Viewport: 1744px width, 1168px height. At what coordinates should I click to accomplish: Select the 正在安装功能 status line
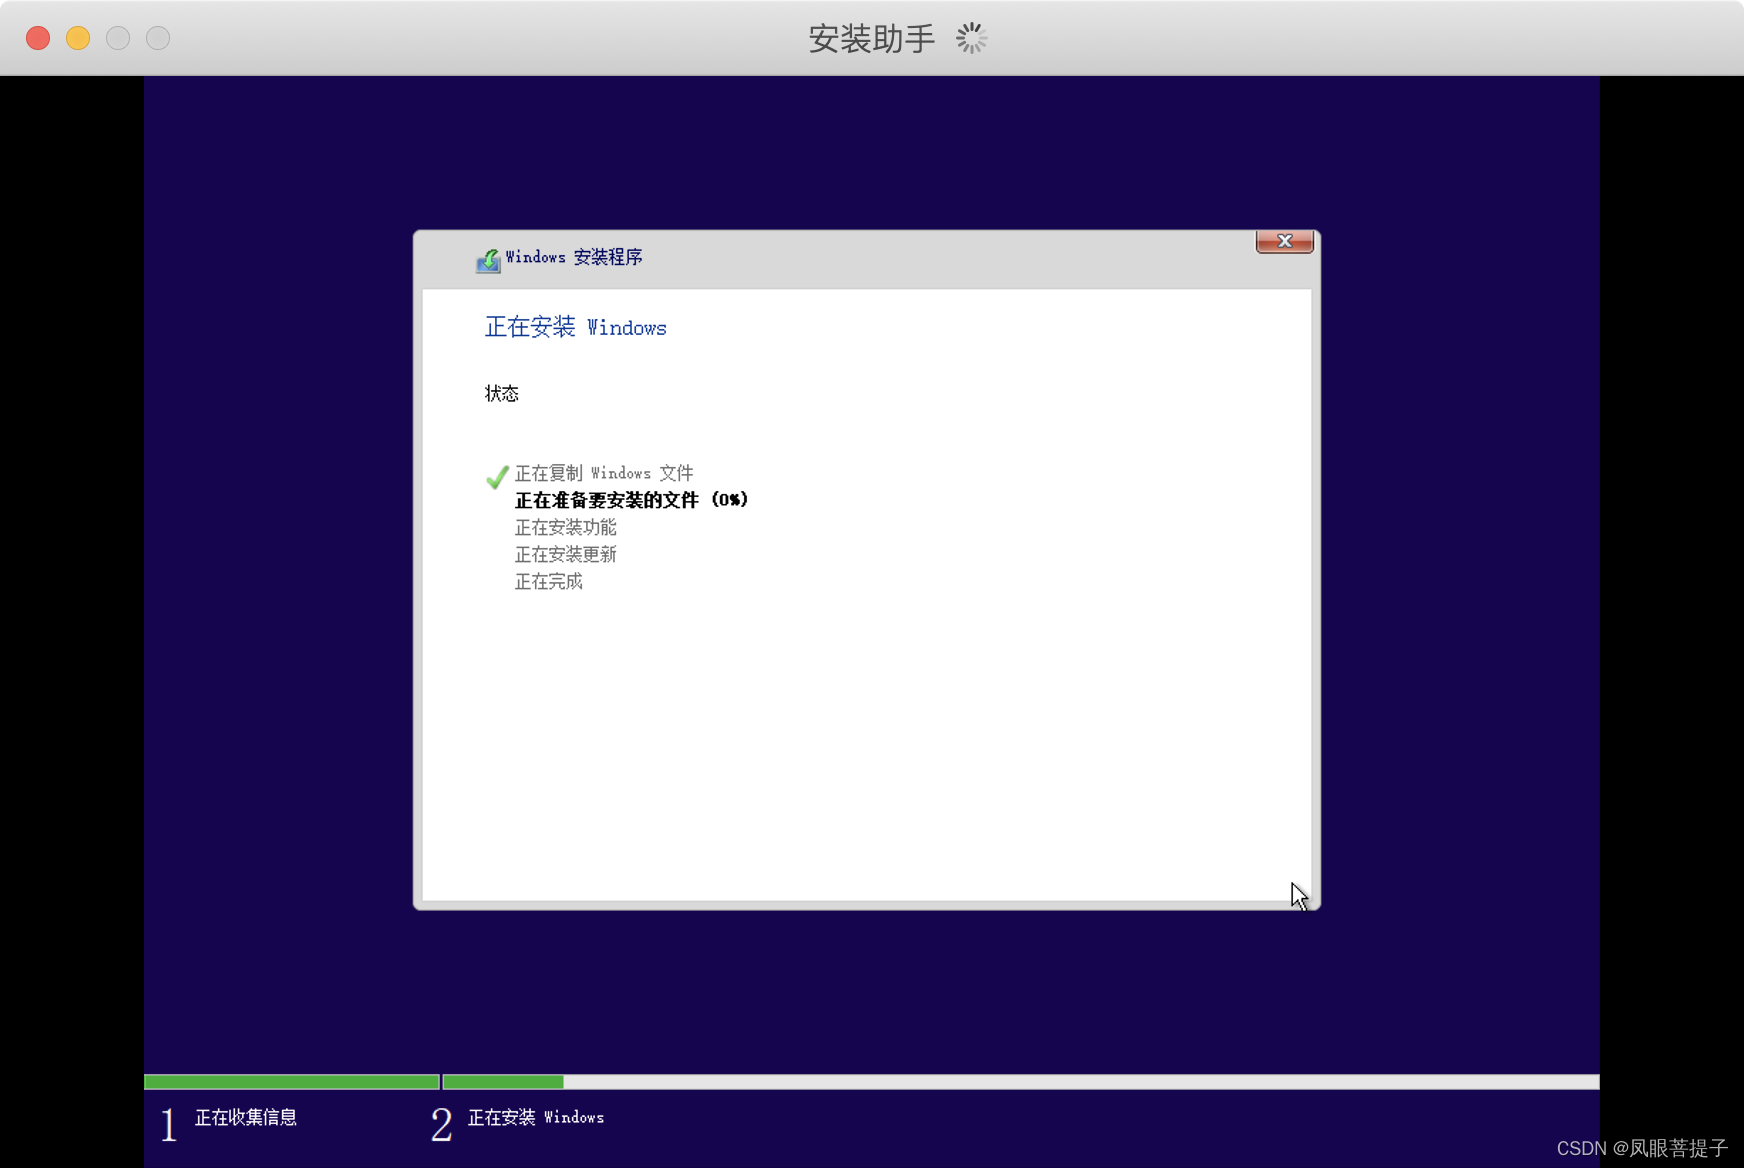[565, 527]
